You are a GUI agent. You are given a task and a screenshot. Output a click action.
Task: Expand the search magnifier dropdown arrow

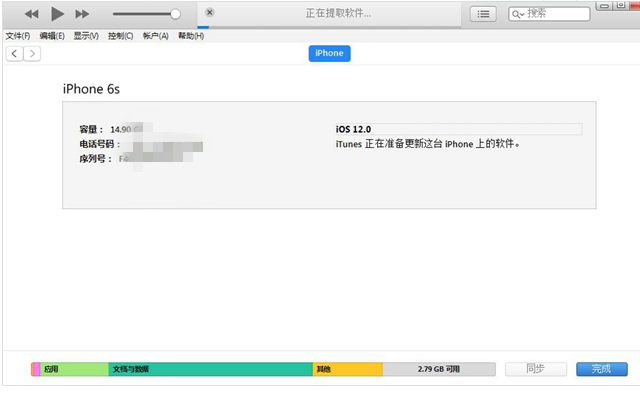click(518, 14)
